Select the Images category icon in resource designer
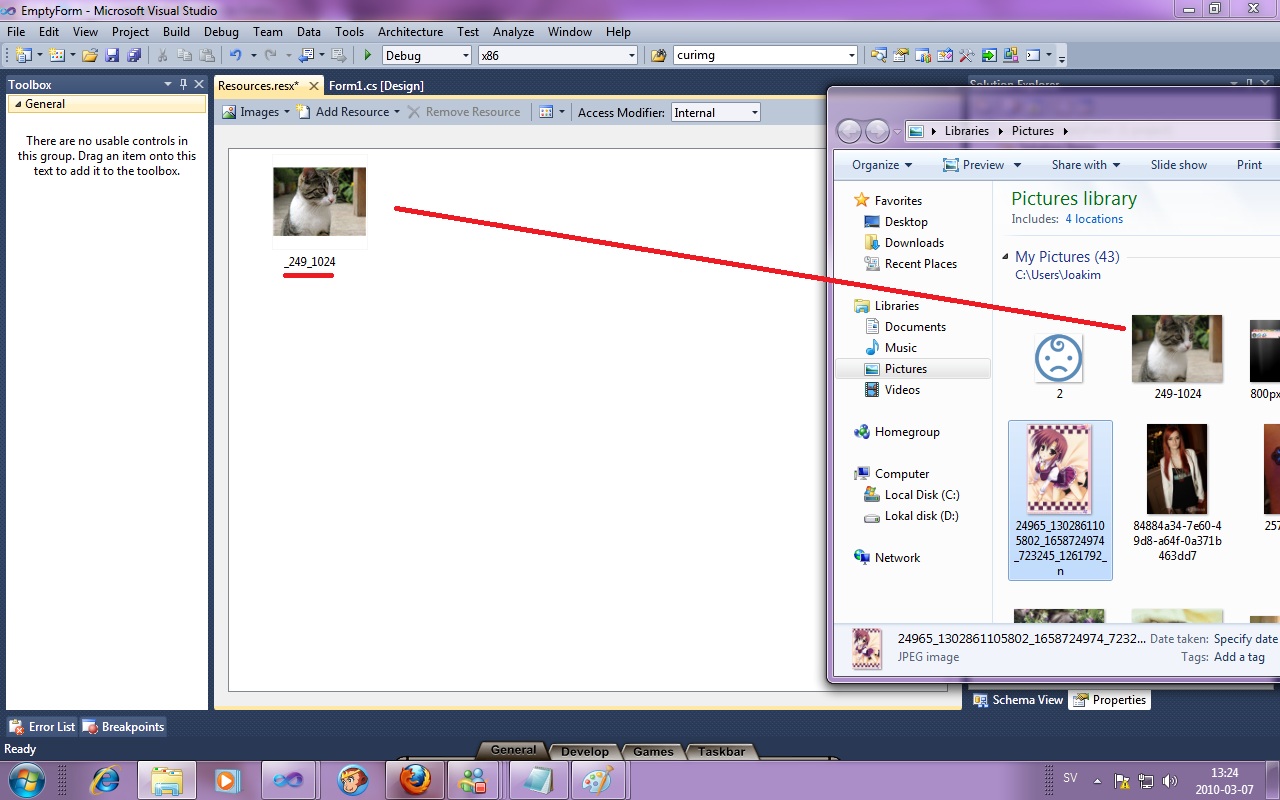The width and height of the screenshot is (1280, 800). coord(232,112)
